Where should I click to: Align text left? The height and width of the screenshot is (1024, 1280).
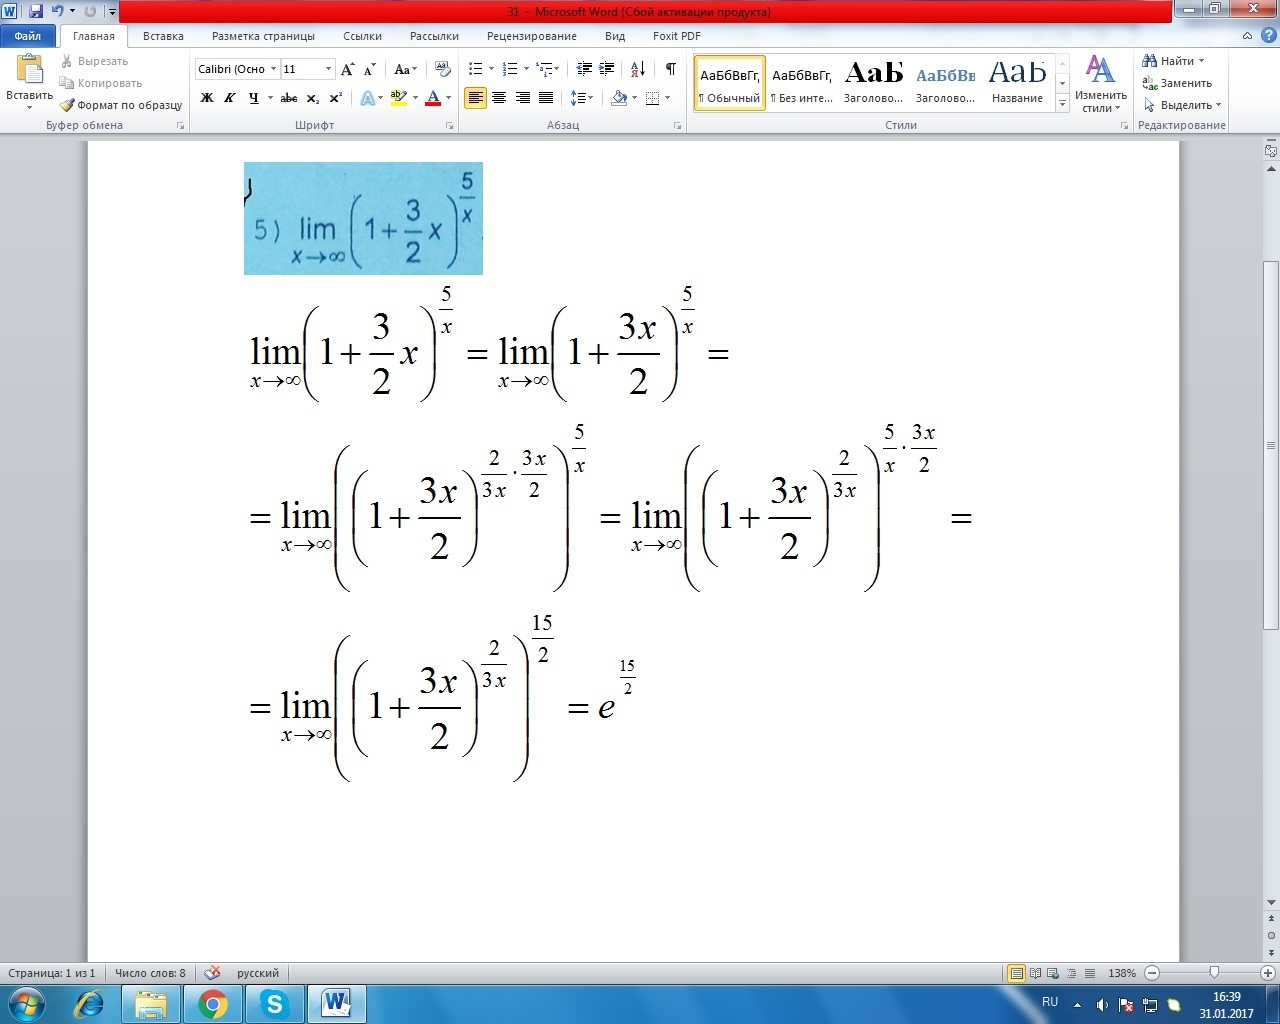tap(475, 98)
